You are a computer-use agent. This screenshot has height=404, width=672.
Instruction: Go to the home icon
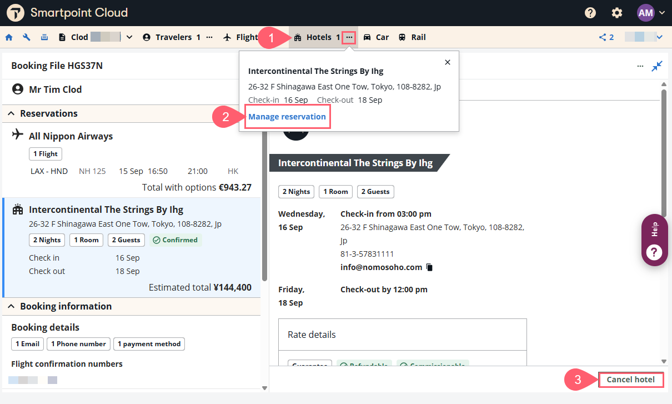point(9,37)
